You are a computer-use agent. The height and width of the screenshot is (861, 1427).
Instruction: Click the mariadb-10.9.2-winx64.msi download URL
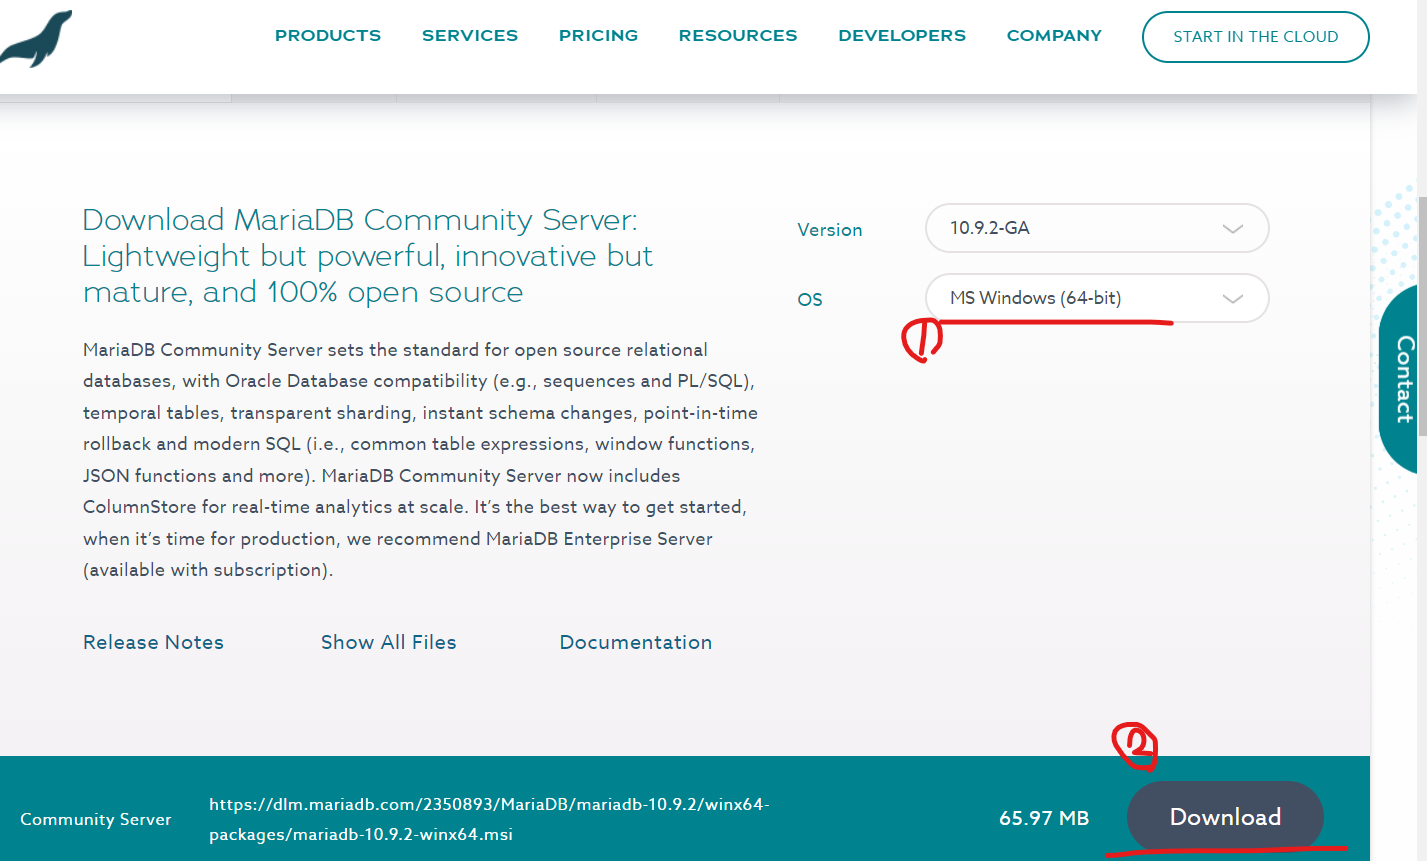pyautogui.click(x=489, y=819)
